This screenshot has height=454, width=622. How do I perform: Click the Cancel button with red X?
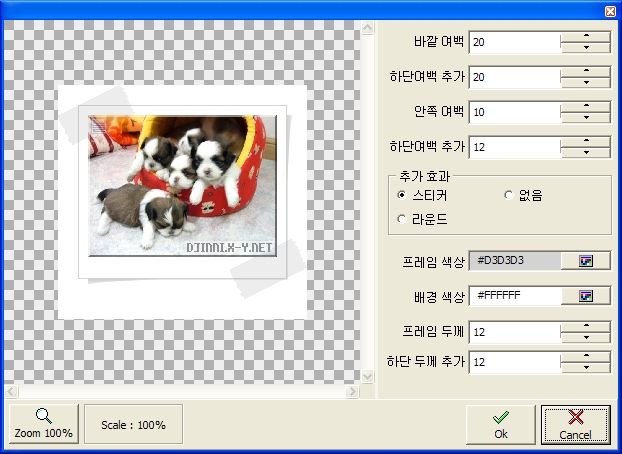coord(575,425)
